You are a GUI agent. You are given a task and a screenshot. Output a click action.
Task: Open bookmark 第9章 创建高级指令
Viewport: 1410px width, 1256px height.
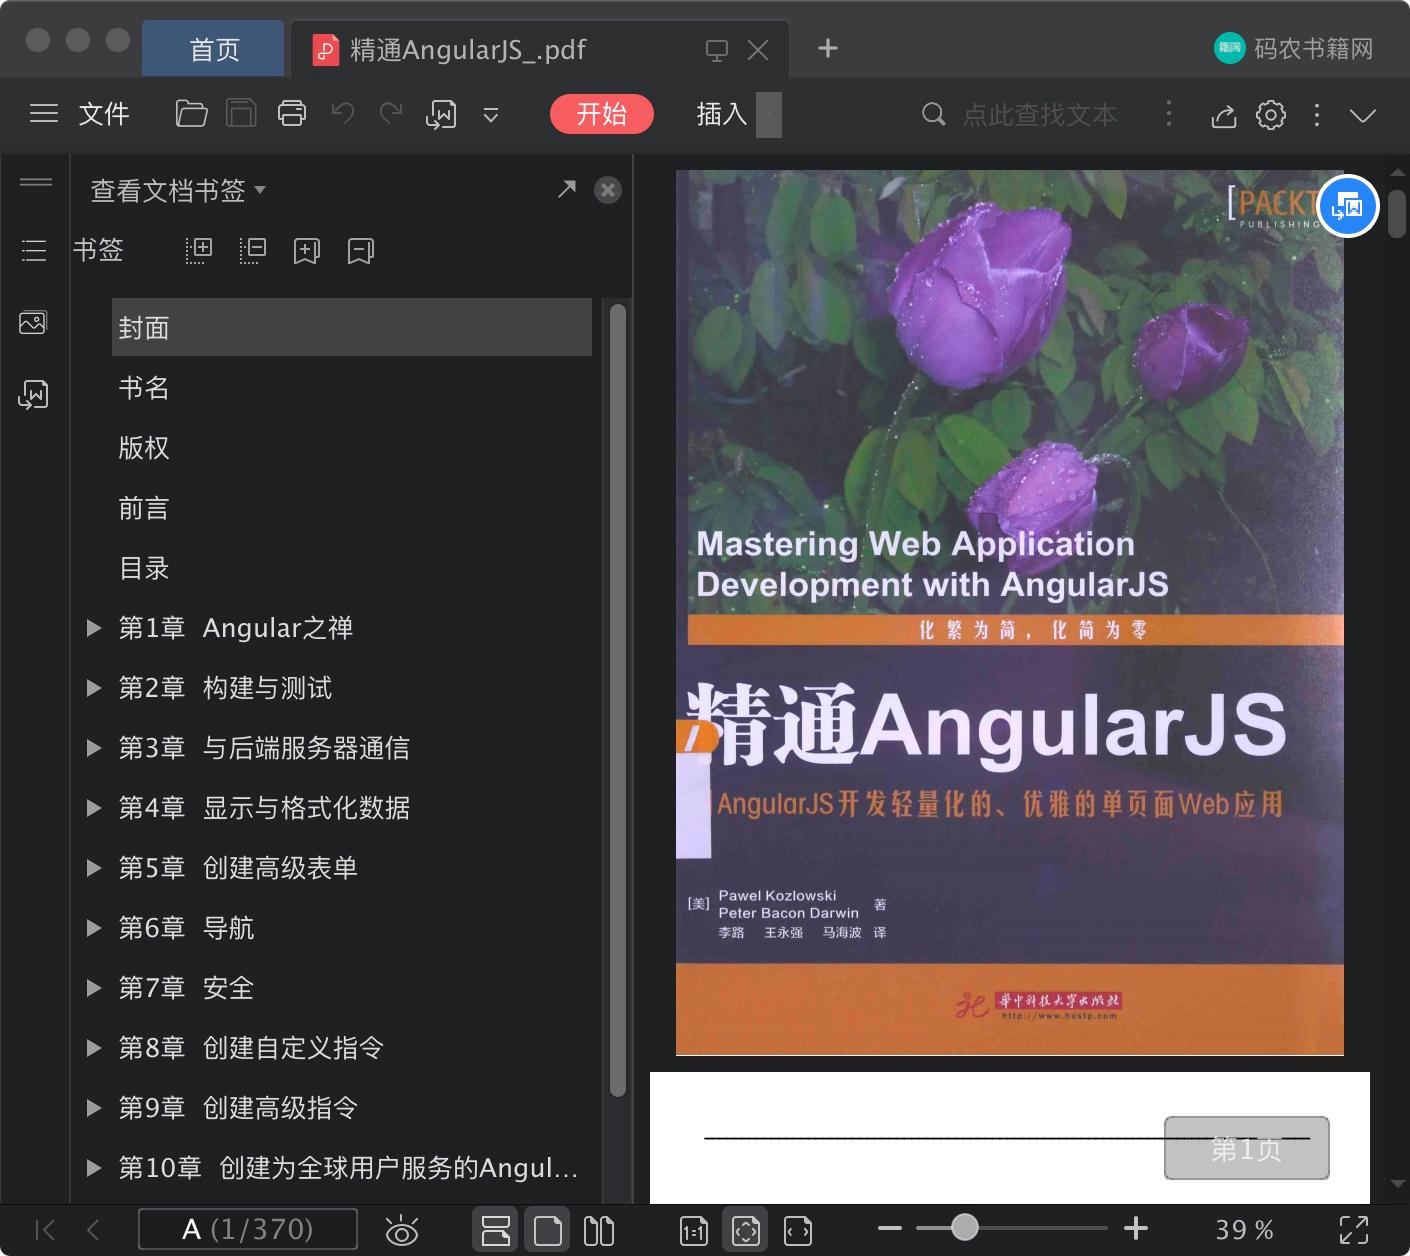click(x=238, y=1108)
